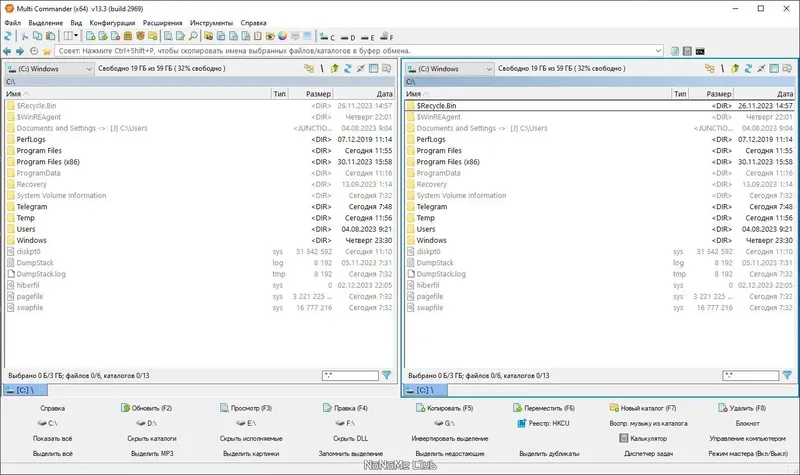
Task: Click the left panel filter funnel icon
Action: pos(386,375)
